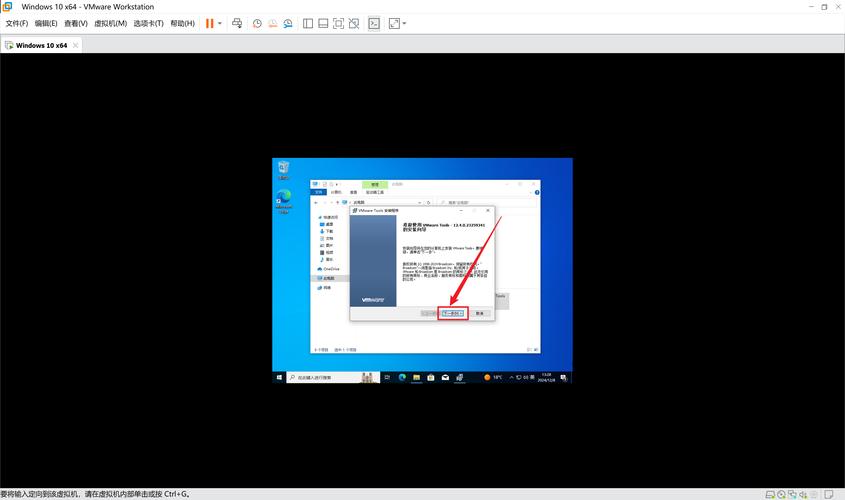This screenshot has height=500, width=845.
Task: Select OneDrive in the Explorer navigation tree
Action: [x=329, y=269]
